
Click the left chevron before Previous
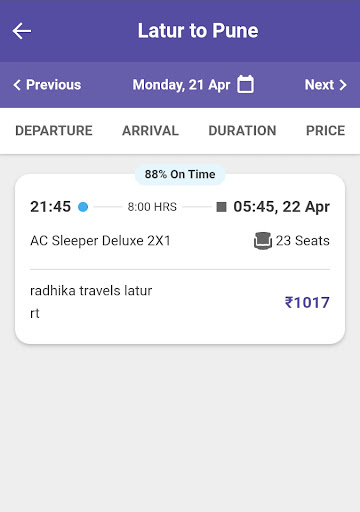coord(17,85)
